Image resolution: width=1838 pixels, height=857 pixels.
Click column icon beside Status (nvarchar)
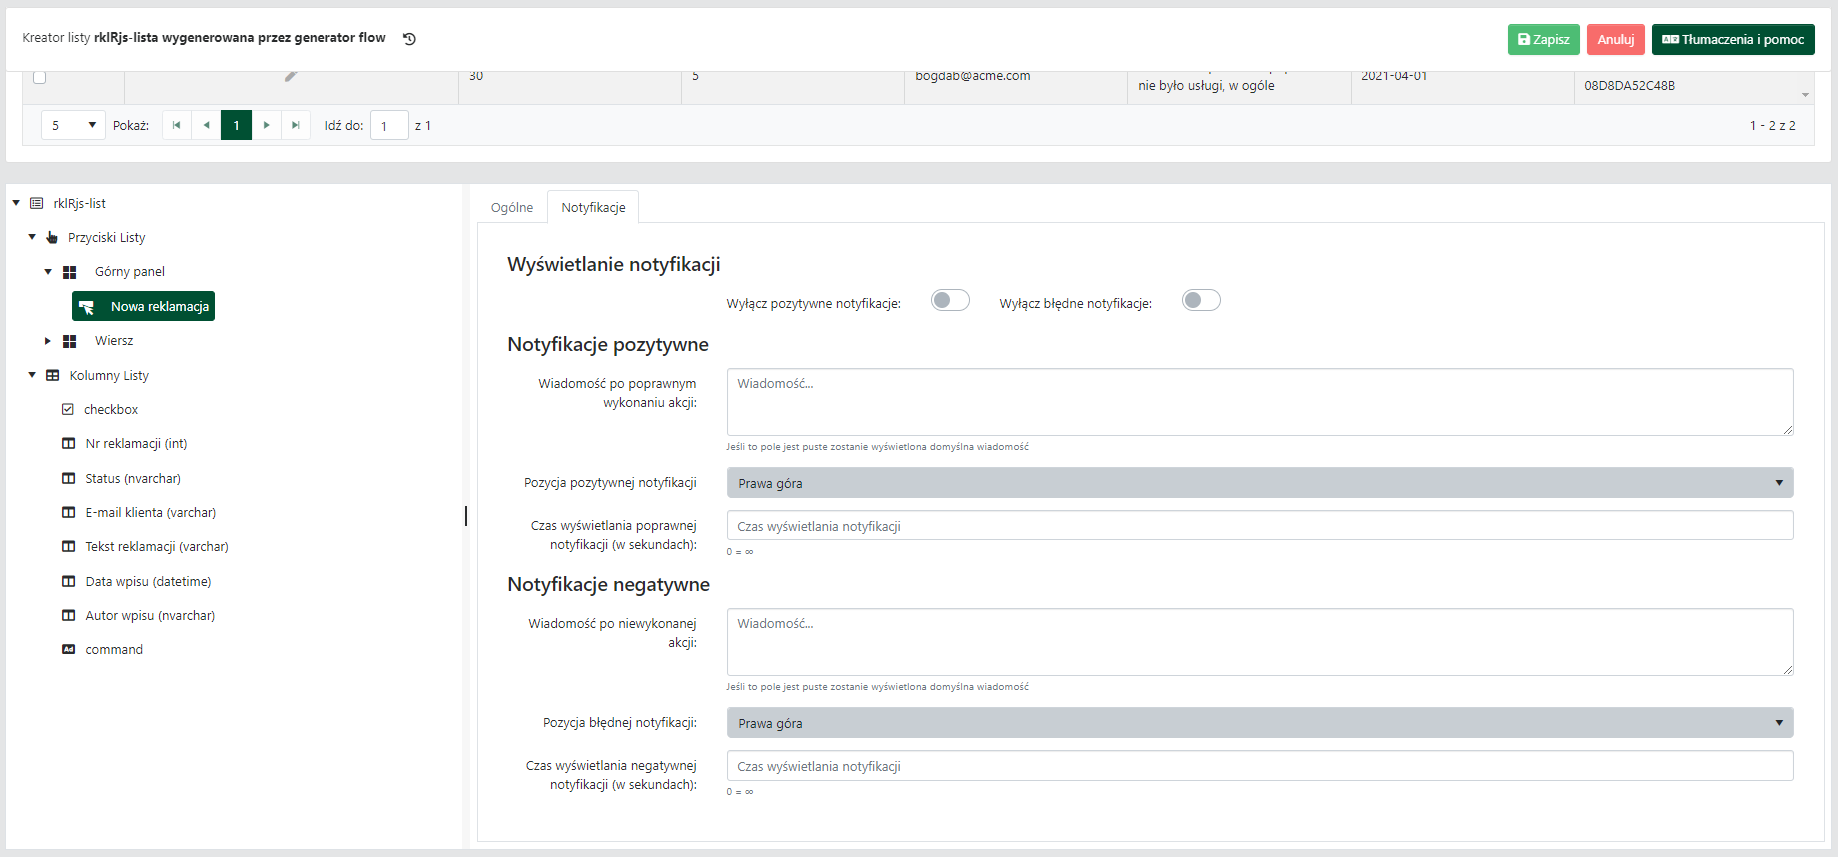[69, 478]
